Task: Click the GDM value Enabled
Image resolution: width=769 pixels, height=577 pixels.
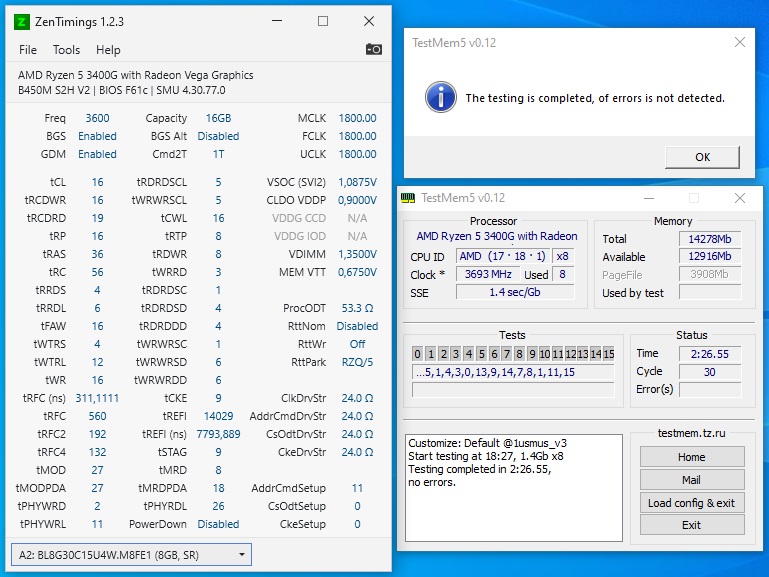Action: 98,154
